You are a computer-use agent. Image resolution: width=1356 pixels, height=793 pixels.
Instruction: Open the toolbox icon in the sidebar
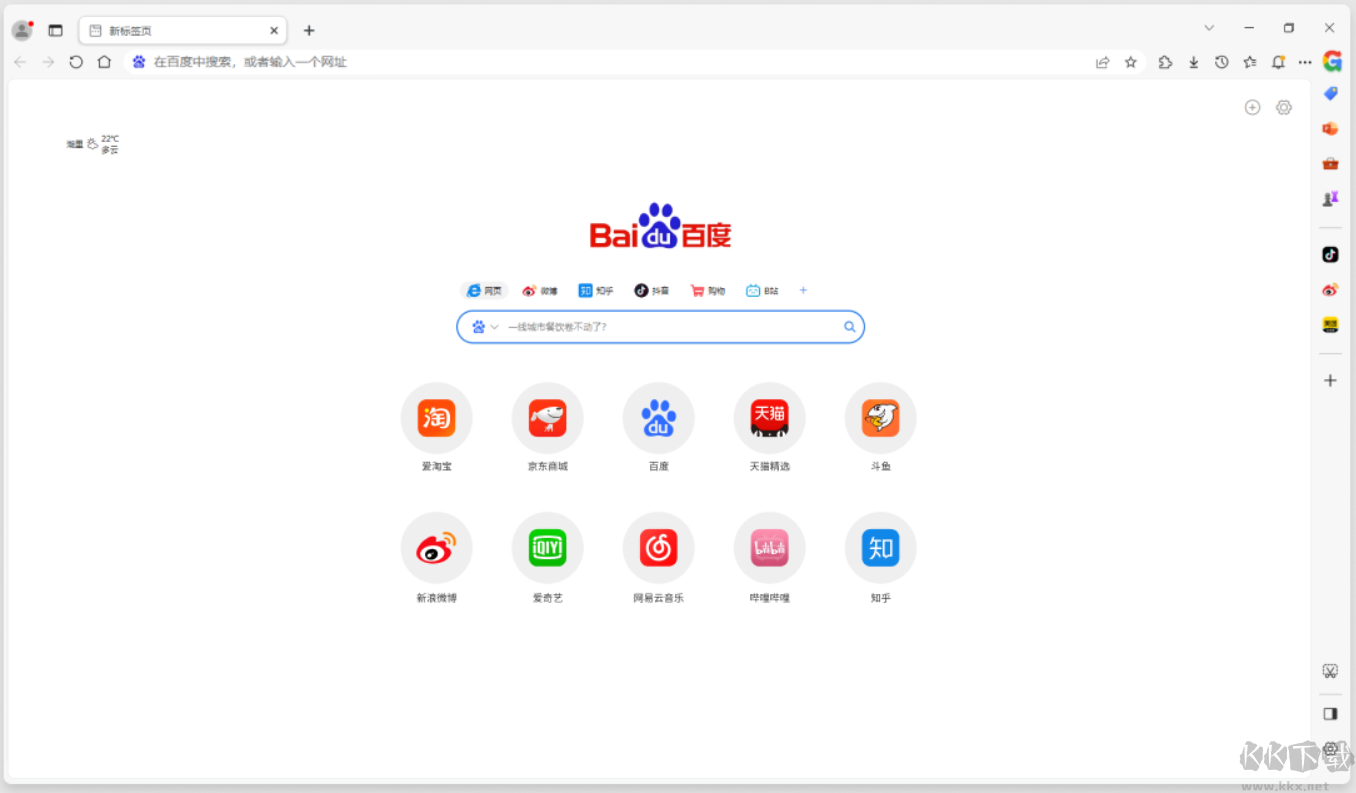click(1329, 163)
